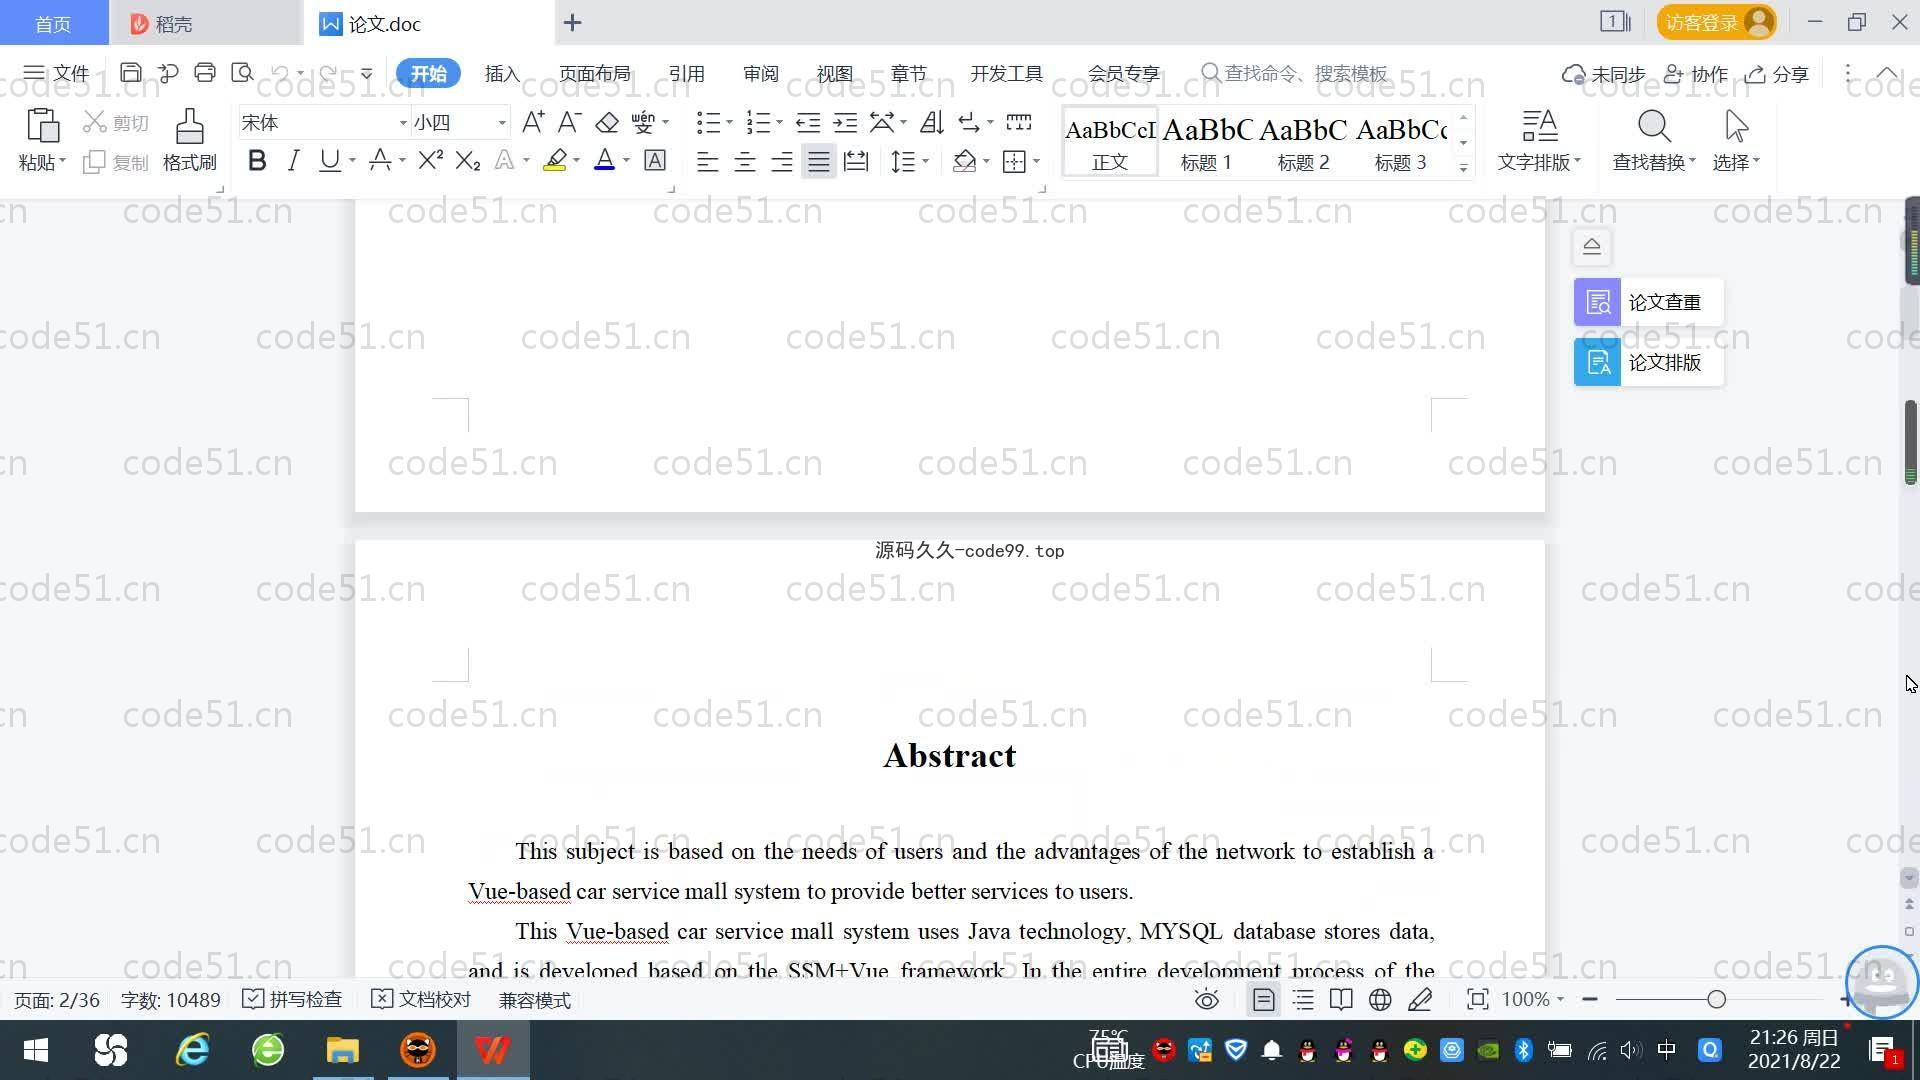This screenshot has height=1080, width=1920.
Task: Switch to eye protection mode icon
Action: [x=1207, y=1000]
